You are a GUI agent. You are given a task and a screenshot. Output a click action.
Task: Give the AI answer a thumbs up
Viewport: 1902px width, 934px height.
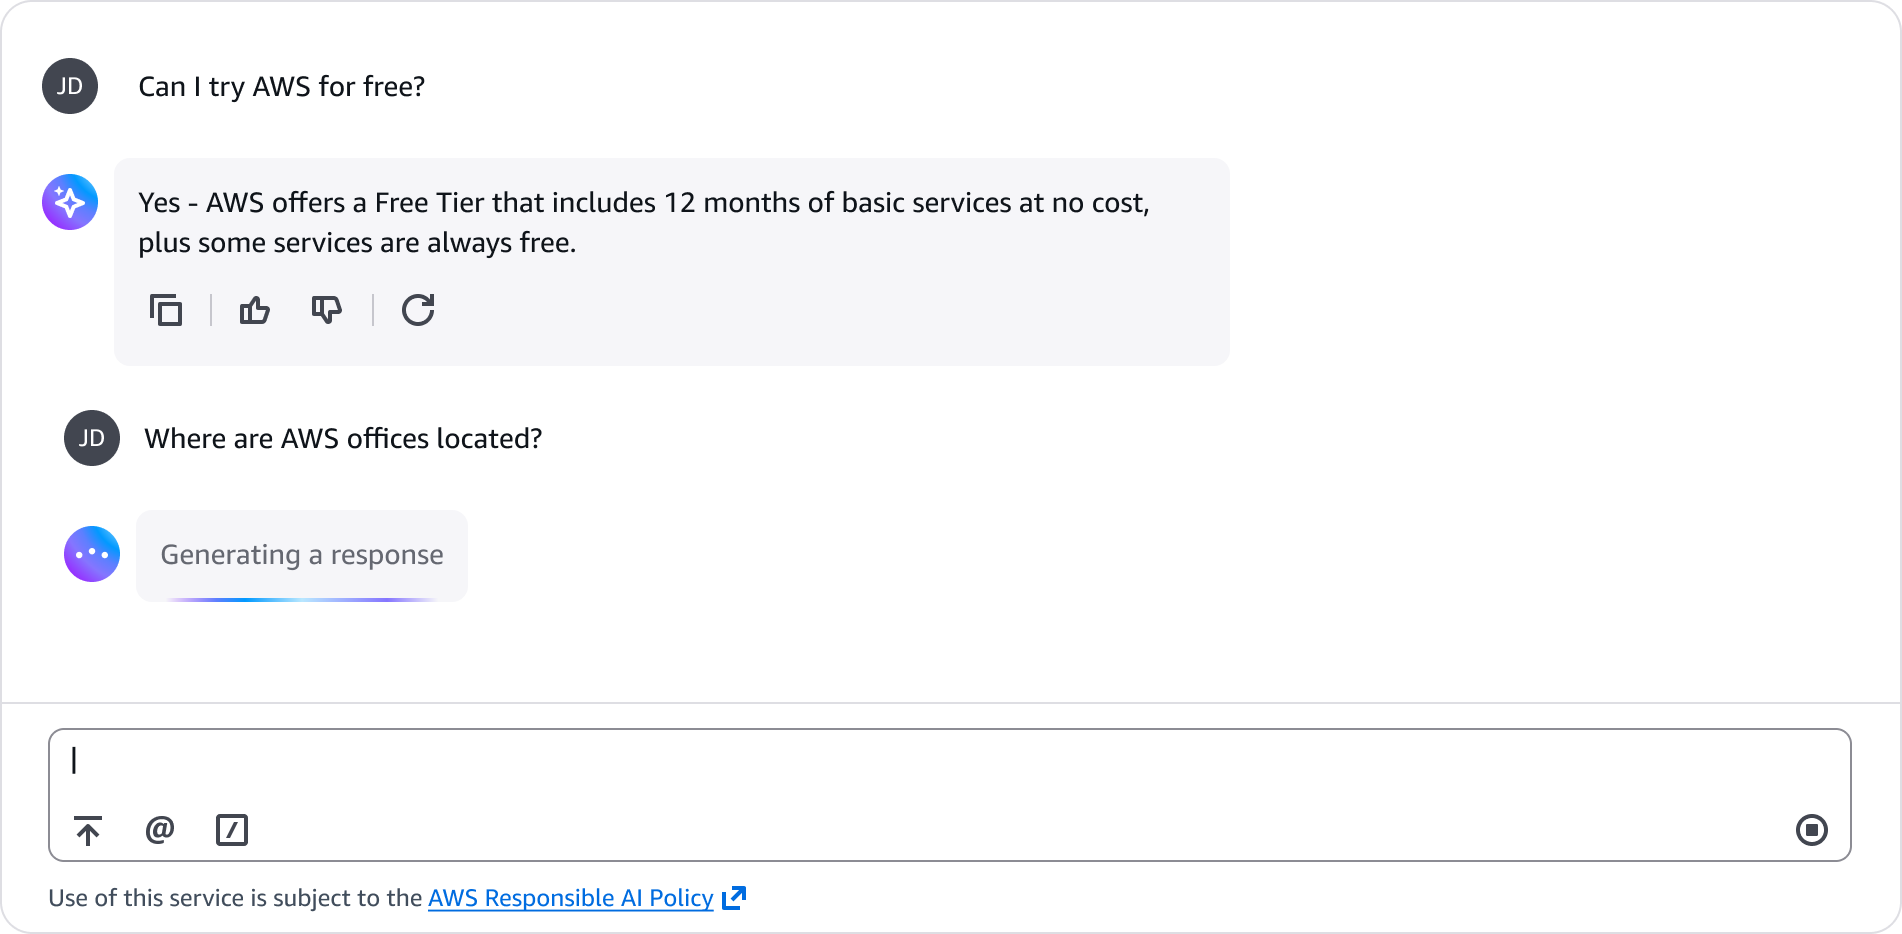255,310
